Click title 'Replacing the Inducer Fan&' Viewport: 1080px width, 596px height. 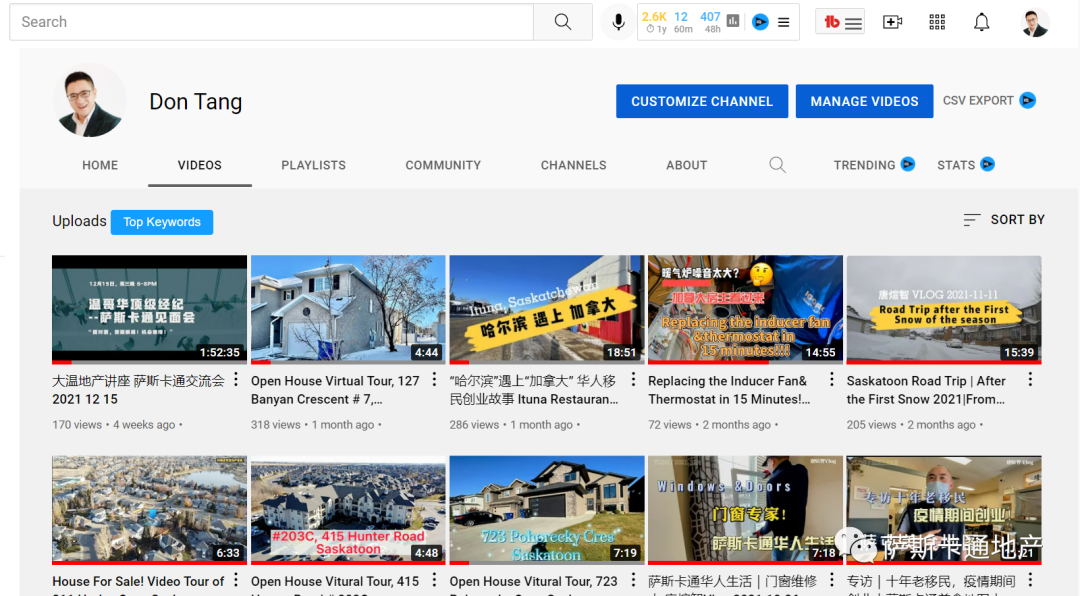coord(727,381)
